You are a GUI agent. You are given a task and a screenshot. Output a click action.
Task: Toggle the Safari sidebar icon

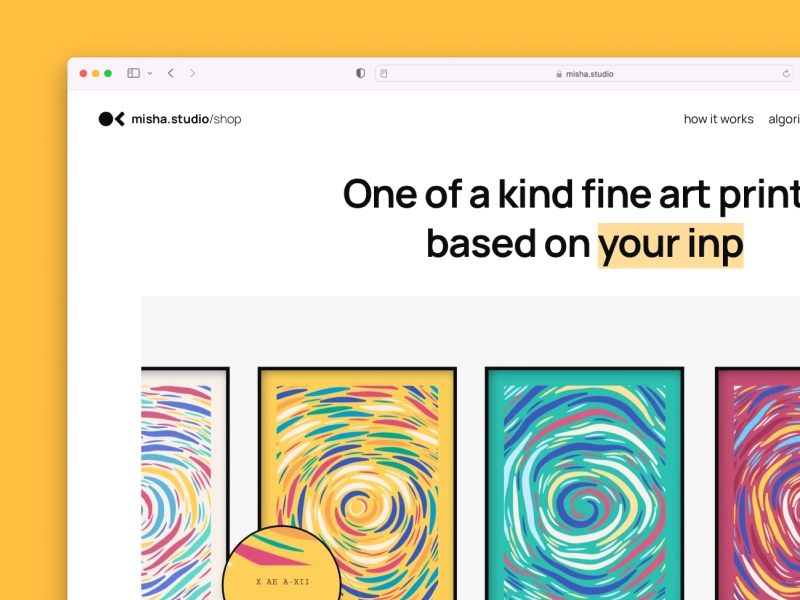pos(134,73)
